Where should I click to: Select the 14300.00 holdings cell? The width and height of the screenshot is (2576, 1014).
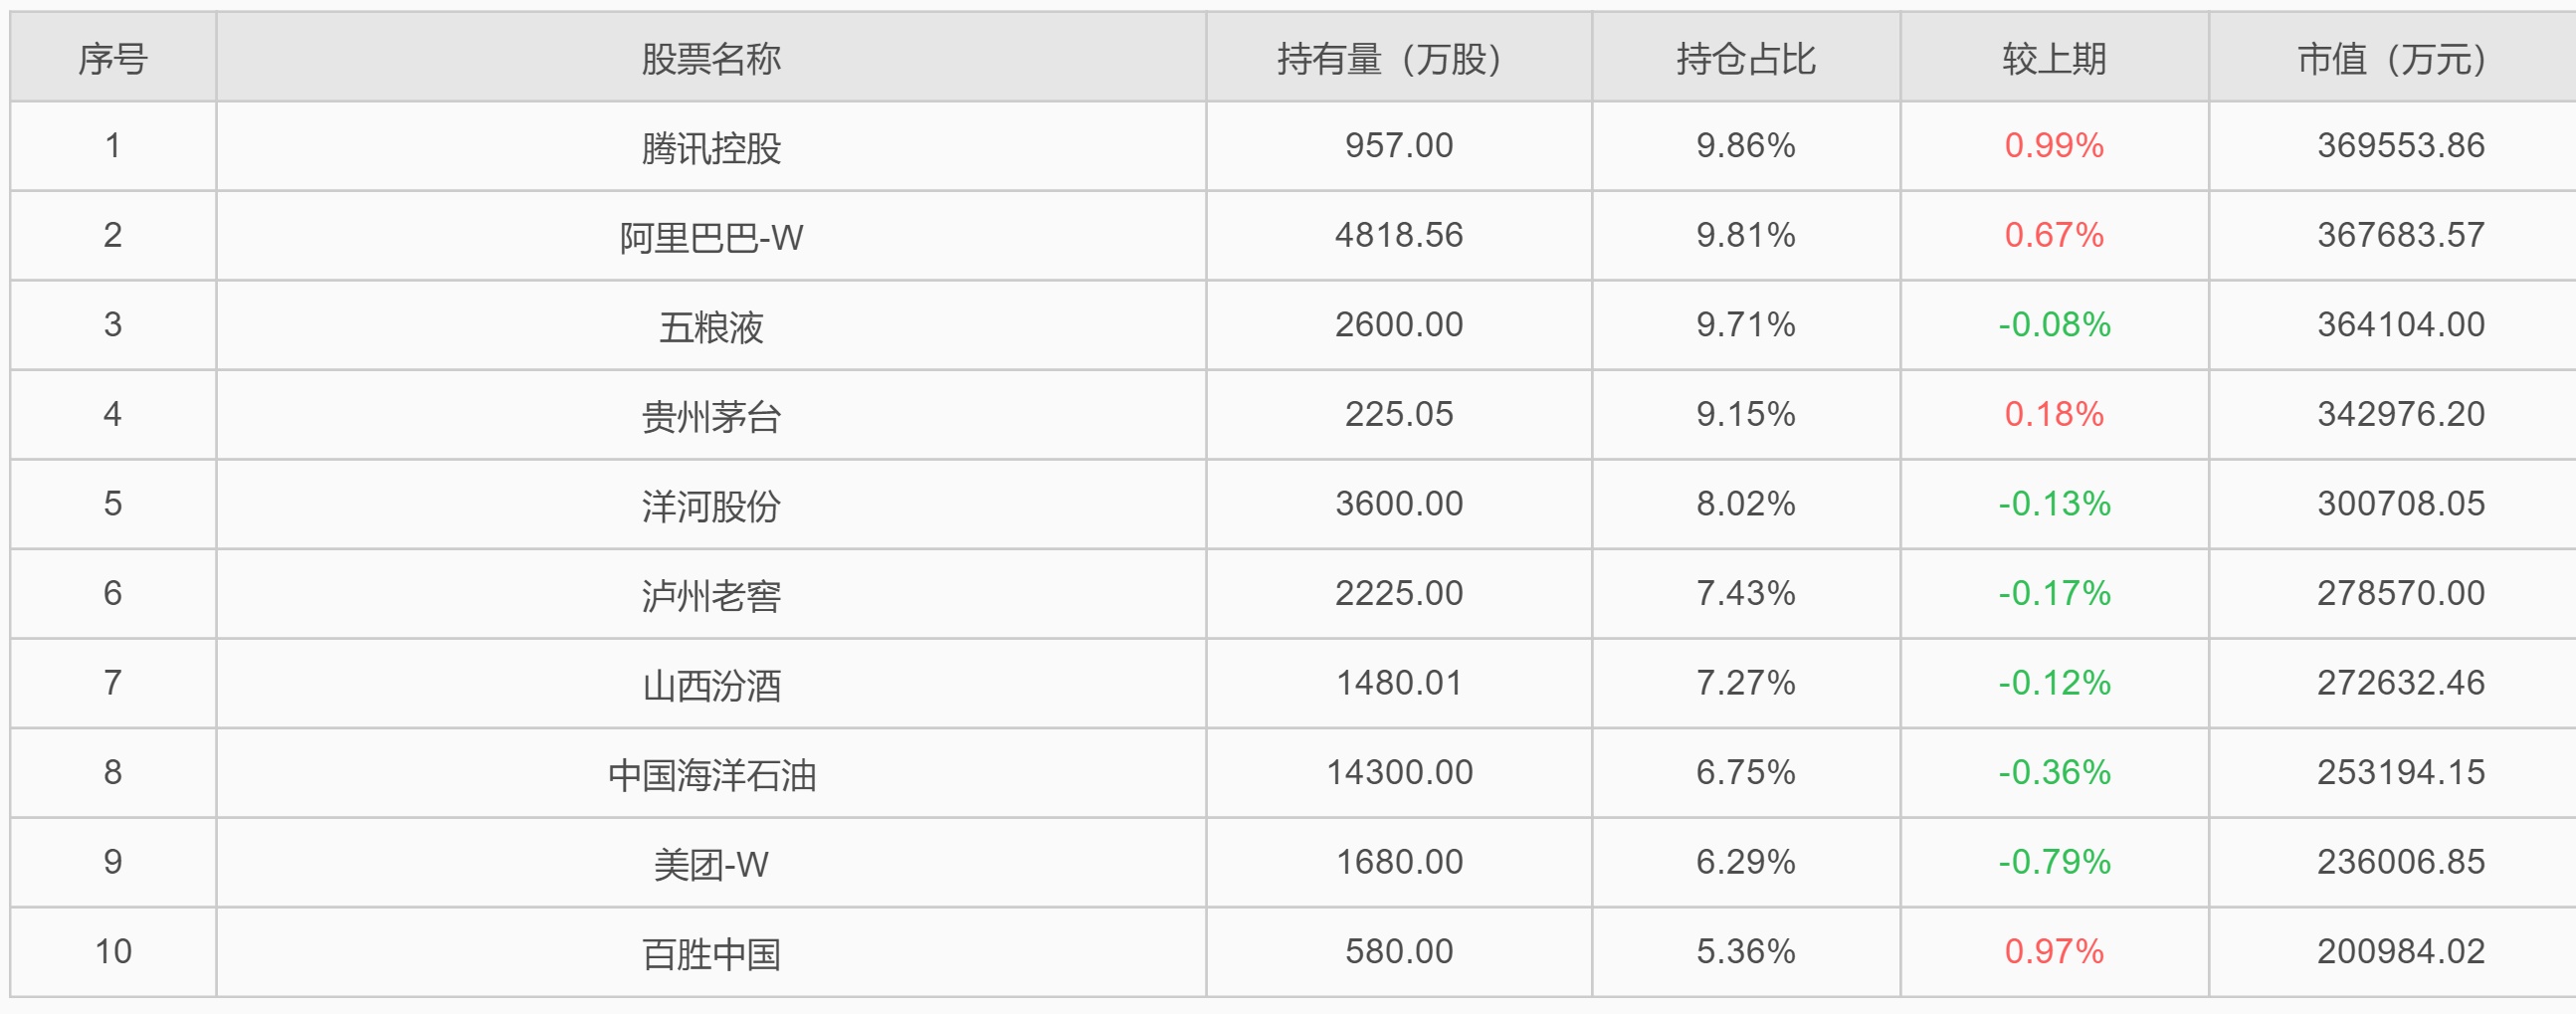1398,772
